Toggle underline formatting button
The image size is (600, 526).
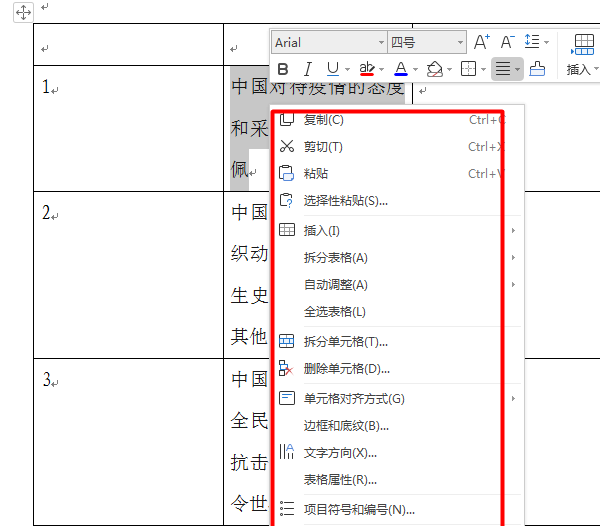[332, 69]
